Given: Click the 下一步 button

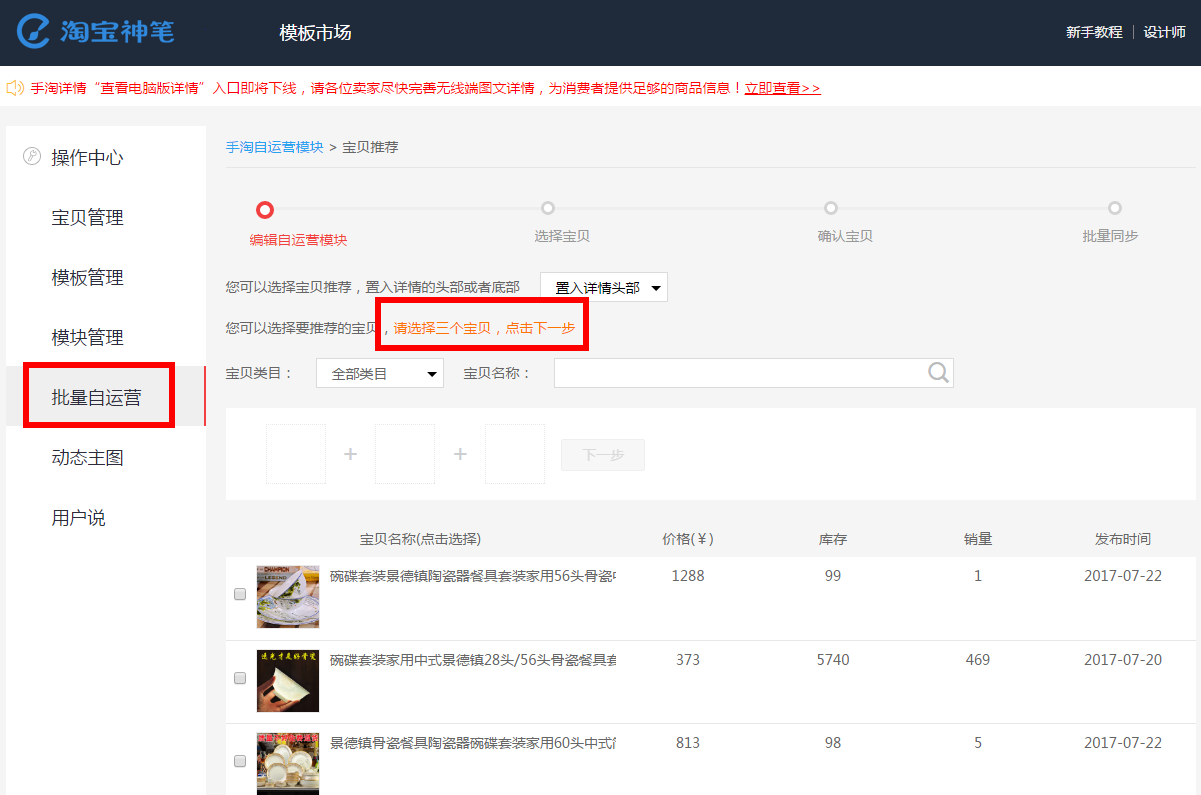Looking at the screenshot, I should [603, 455].
